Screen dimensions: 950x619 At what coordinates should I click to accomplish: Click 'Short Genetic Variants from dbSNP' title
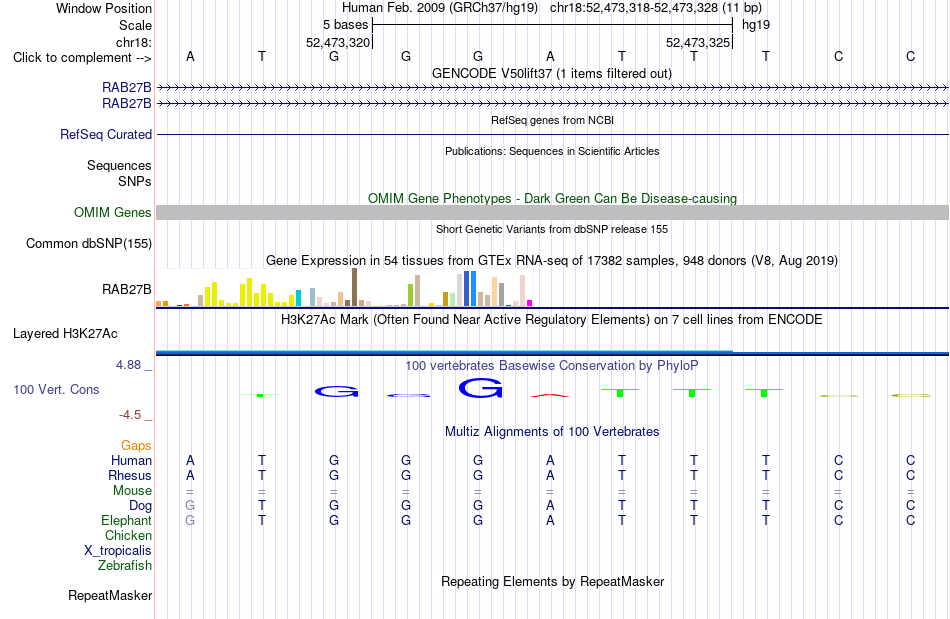(552, 229)
